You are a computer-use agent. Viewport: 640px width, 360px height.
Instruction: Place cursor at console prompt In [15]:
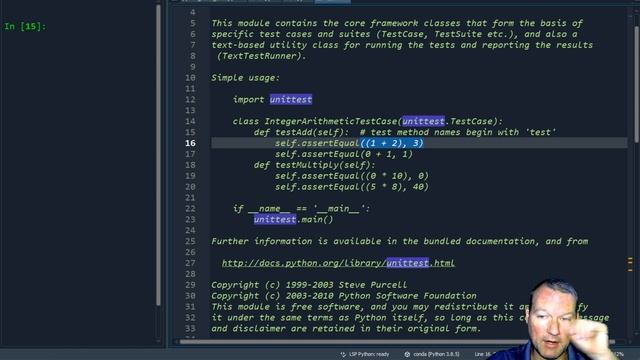click(25, 27)
